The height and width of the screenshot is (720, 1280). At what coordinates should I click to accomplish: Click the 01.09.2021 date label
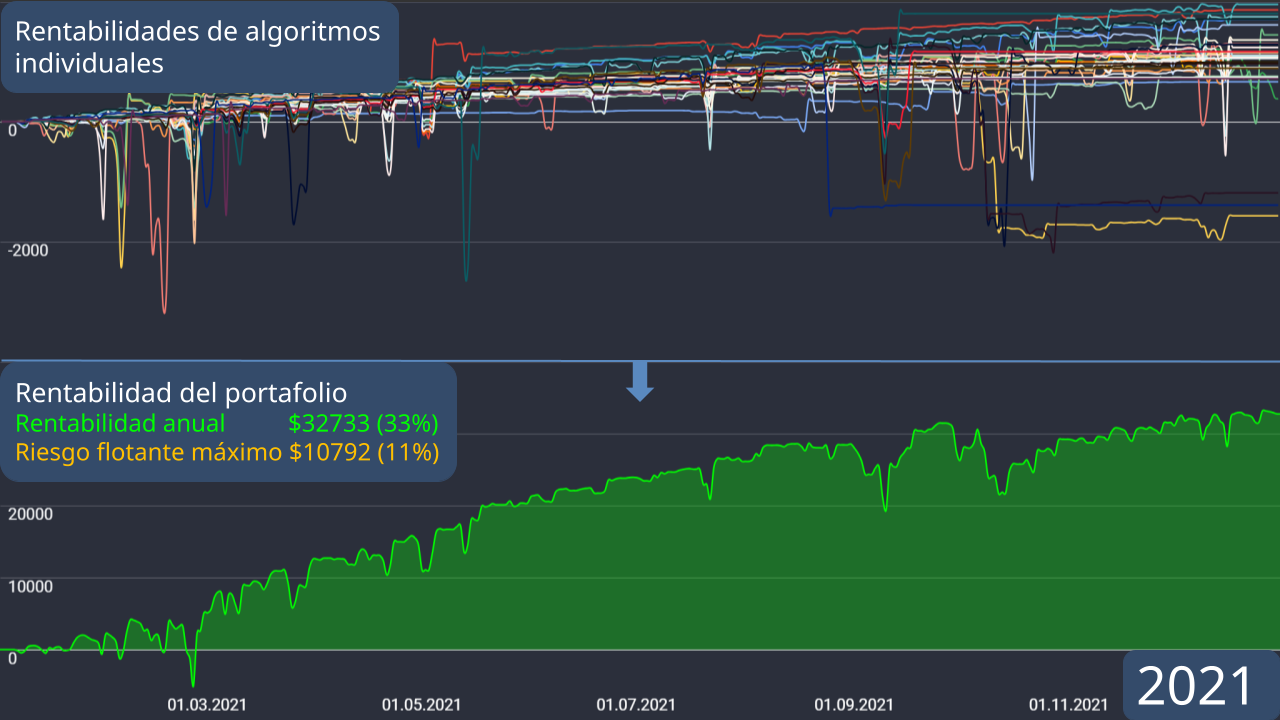[853, 704]
